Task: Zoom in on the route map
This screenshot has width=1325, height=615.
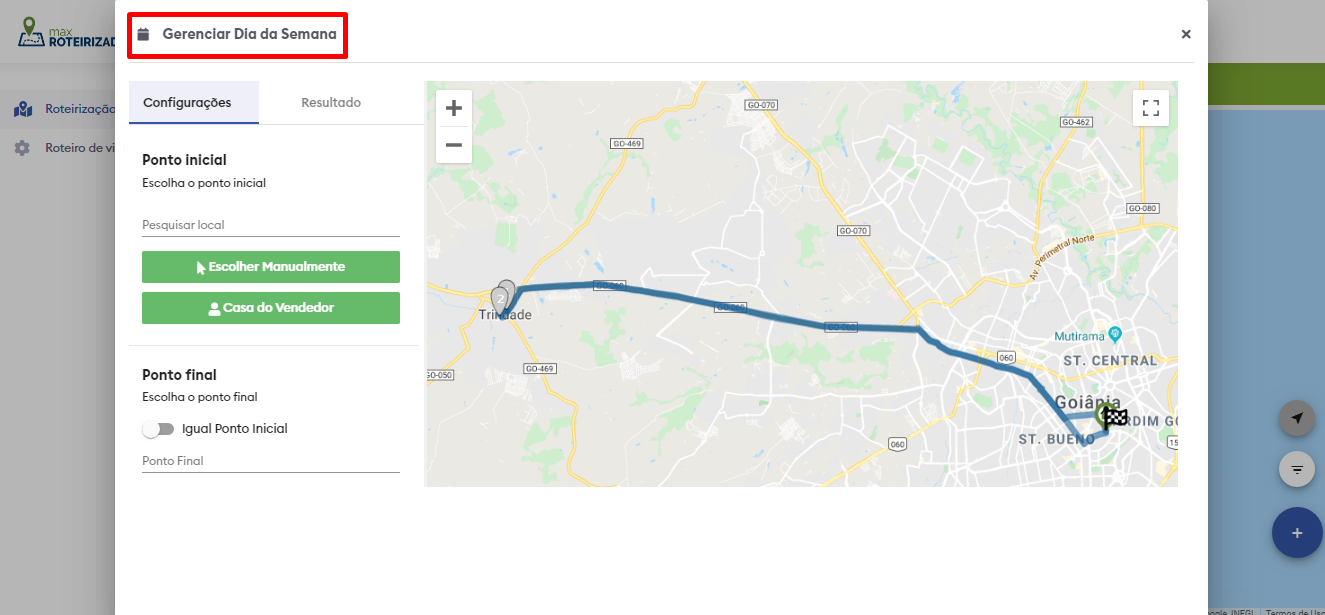Action: pyautogui.click(x=453, y=108)
